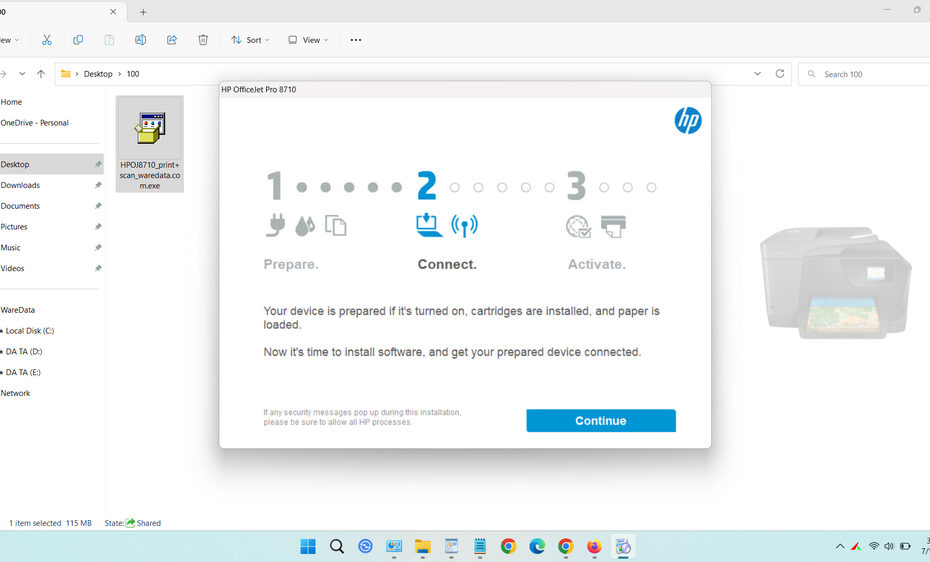Click the HP logo in installer dialog
Image resolution: width=930 pixels, height=562 pixels.
[688, 120]
